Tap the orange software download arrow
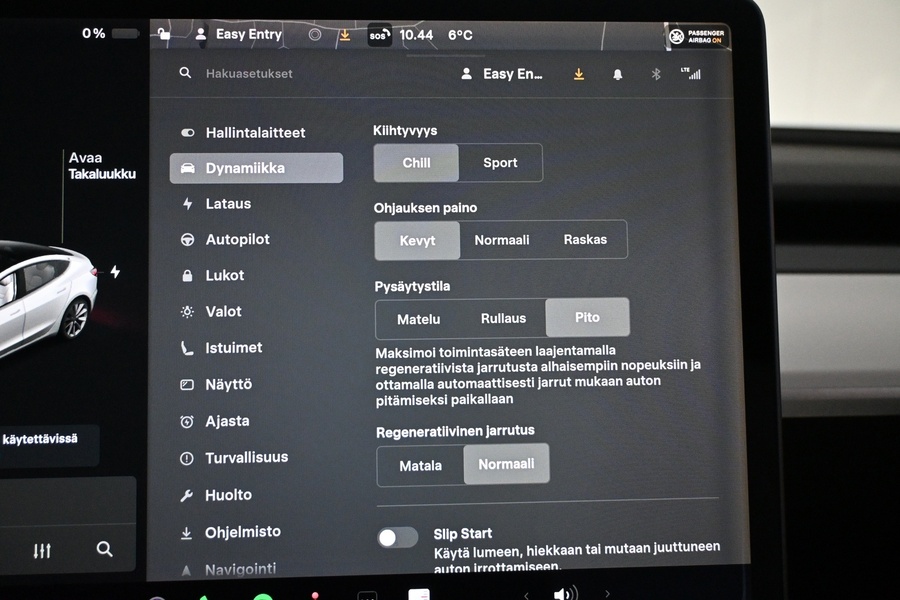The height and width of the screenshot is (600, 900). click(578, 74)
